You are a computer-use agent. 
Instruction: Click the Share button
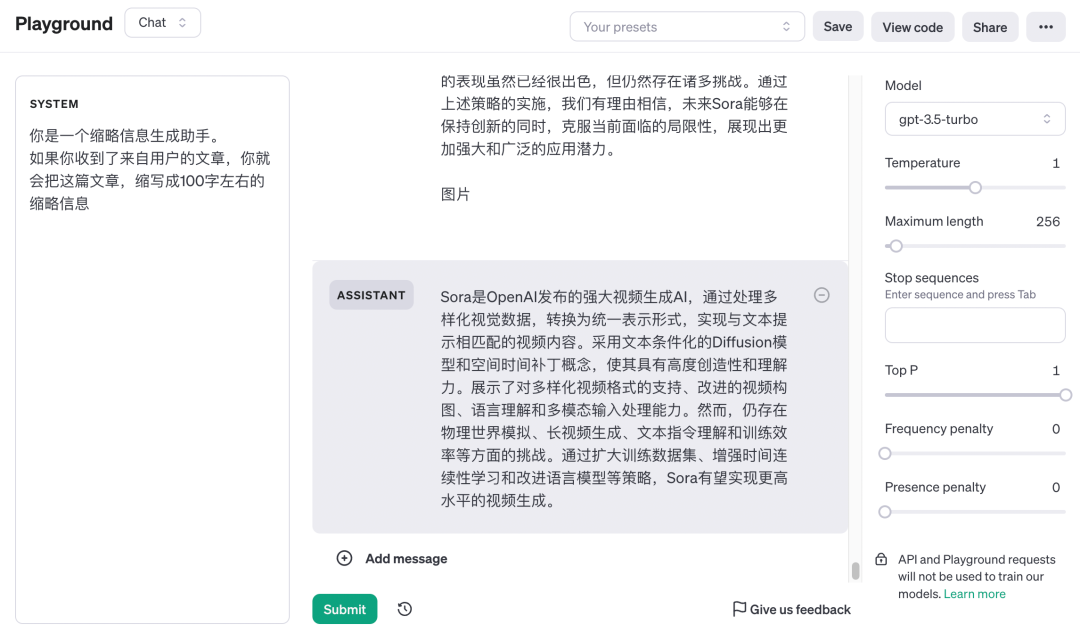[990, 27]
